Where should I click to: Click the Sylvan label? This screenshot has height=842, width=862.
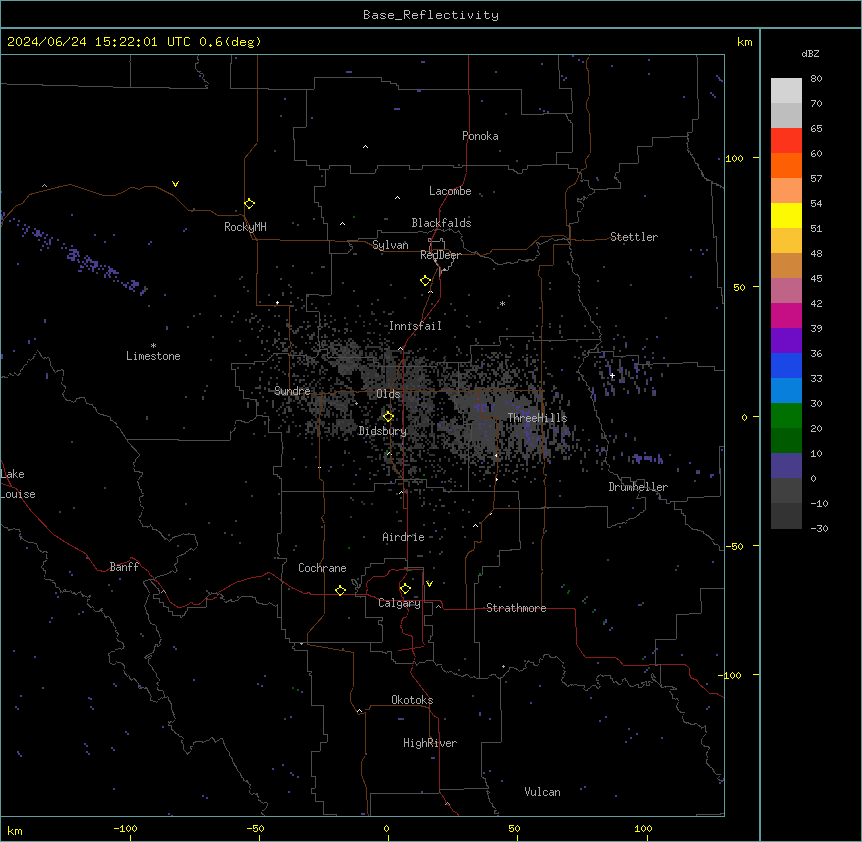(x=390, y=245)
